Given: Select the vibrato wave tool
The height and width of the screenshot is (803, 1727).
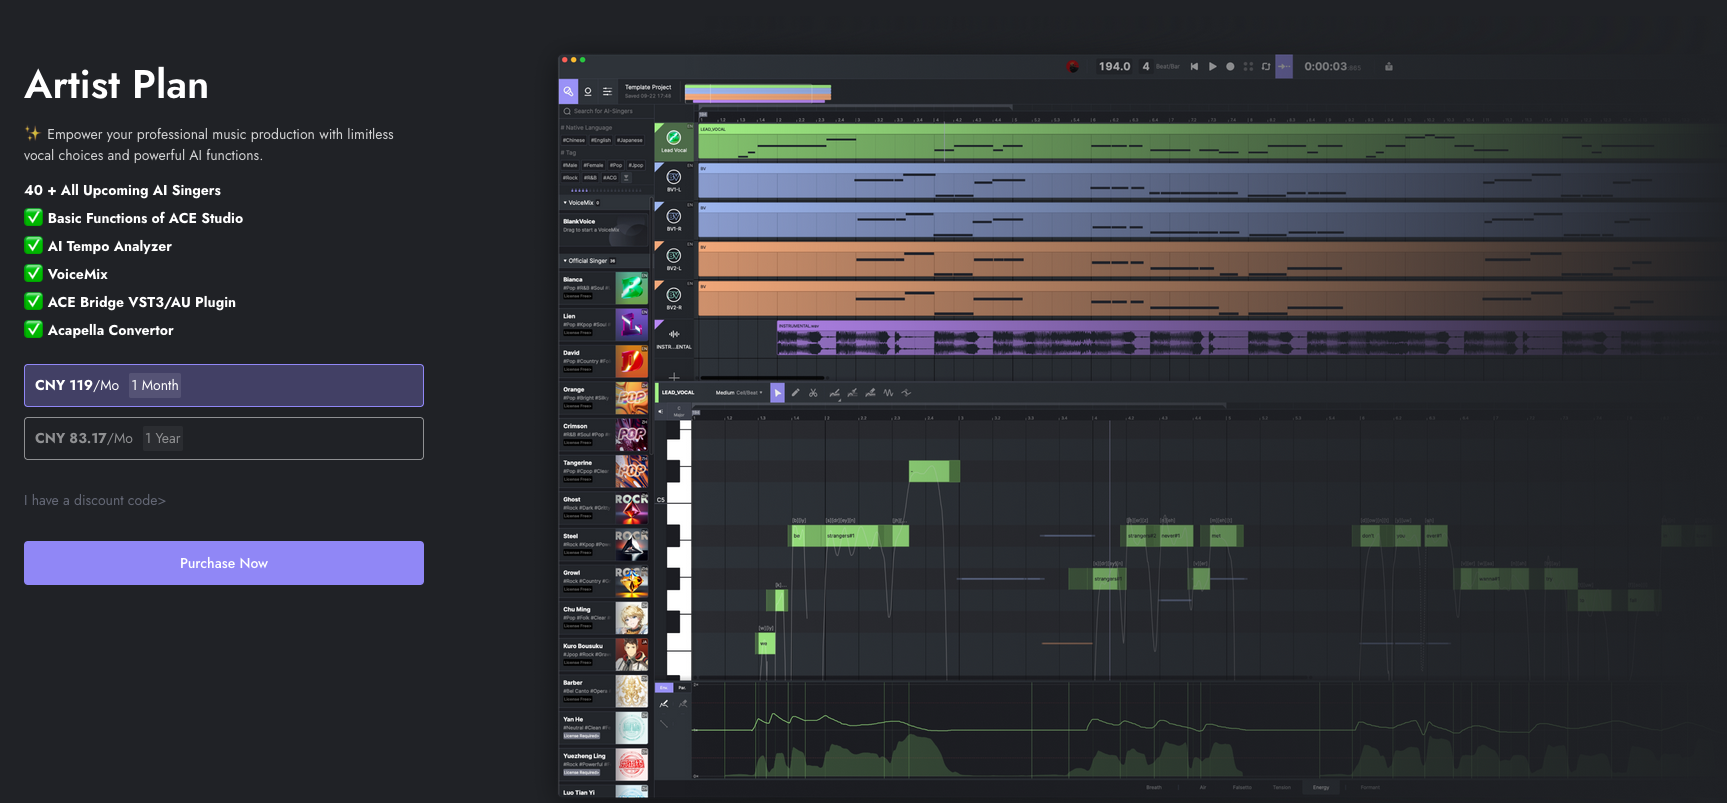Looking at the screenshot, I should pyautogui.click(x=888, y=393).
